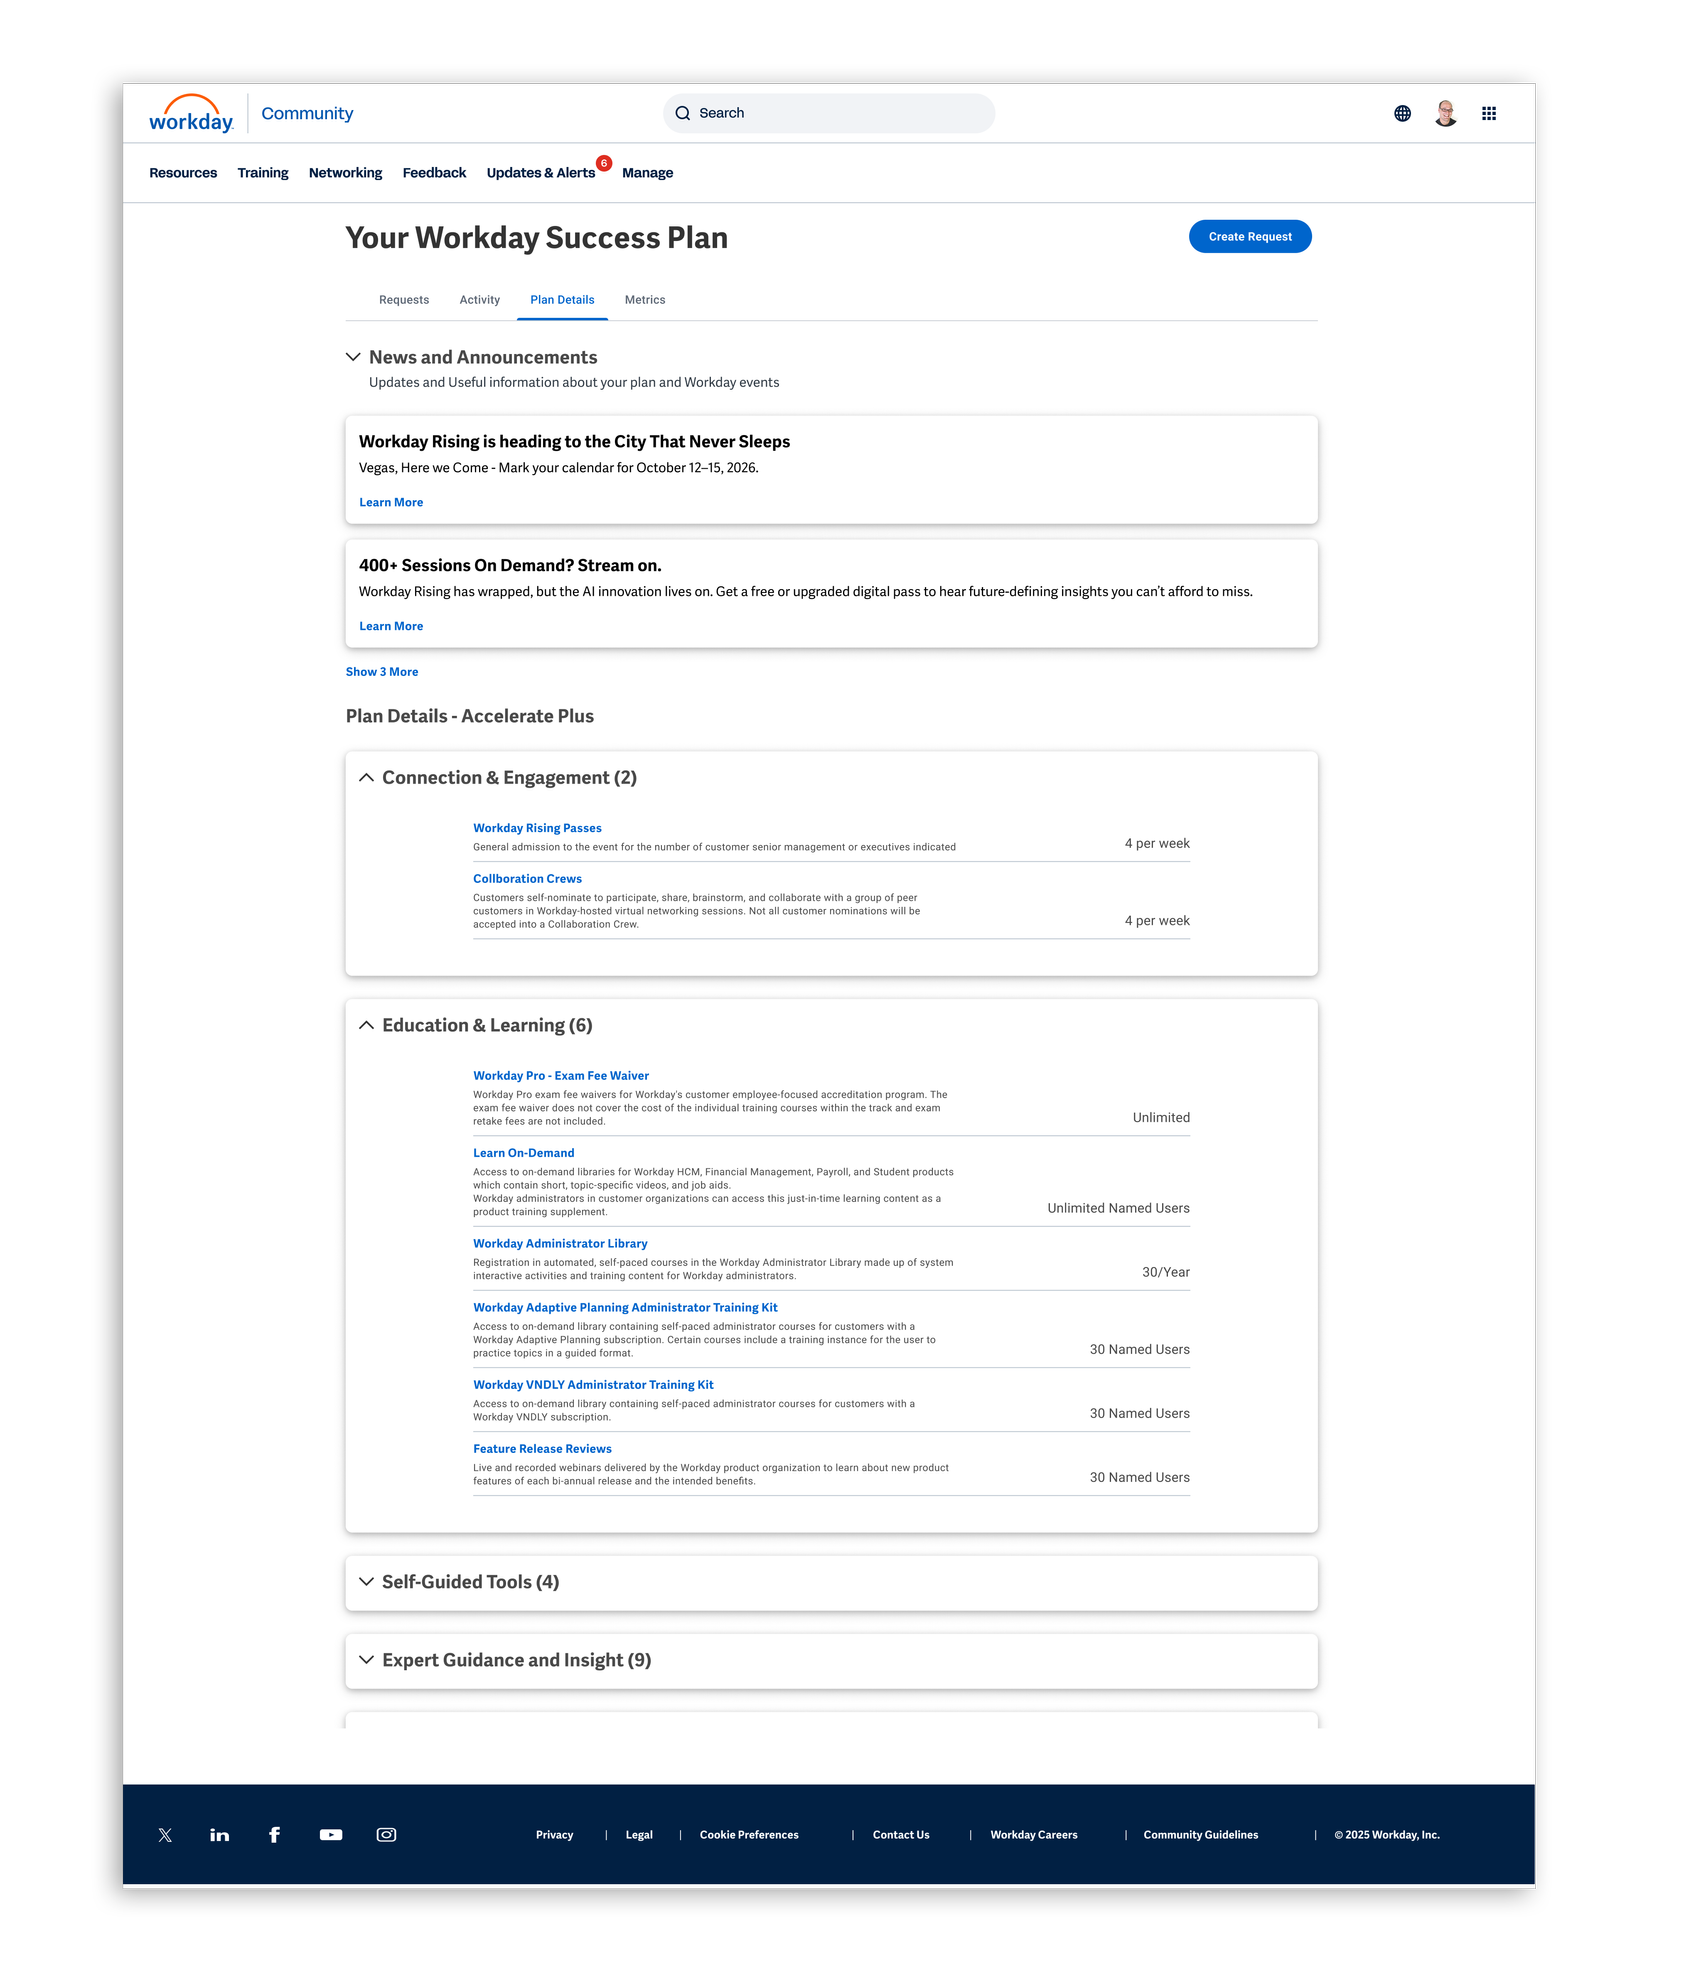Click the Your Workday Success Plan title
Viewport: 1695px width, 1976px height.
click(x=537, y=238)
